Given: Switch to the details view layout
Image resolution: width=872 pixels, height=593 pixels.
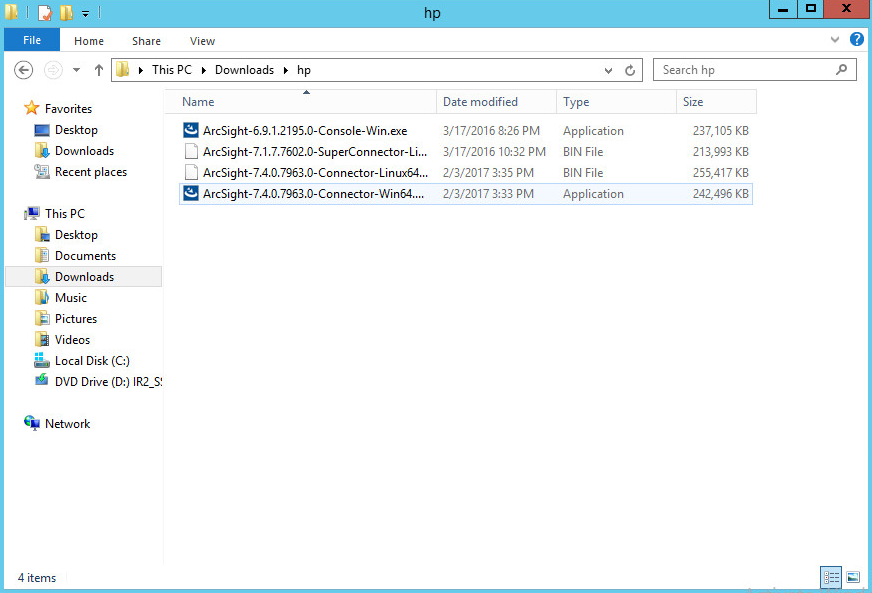Looking at the screenshot, I should coord(831,577).
